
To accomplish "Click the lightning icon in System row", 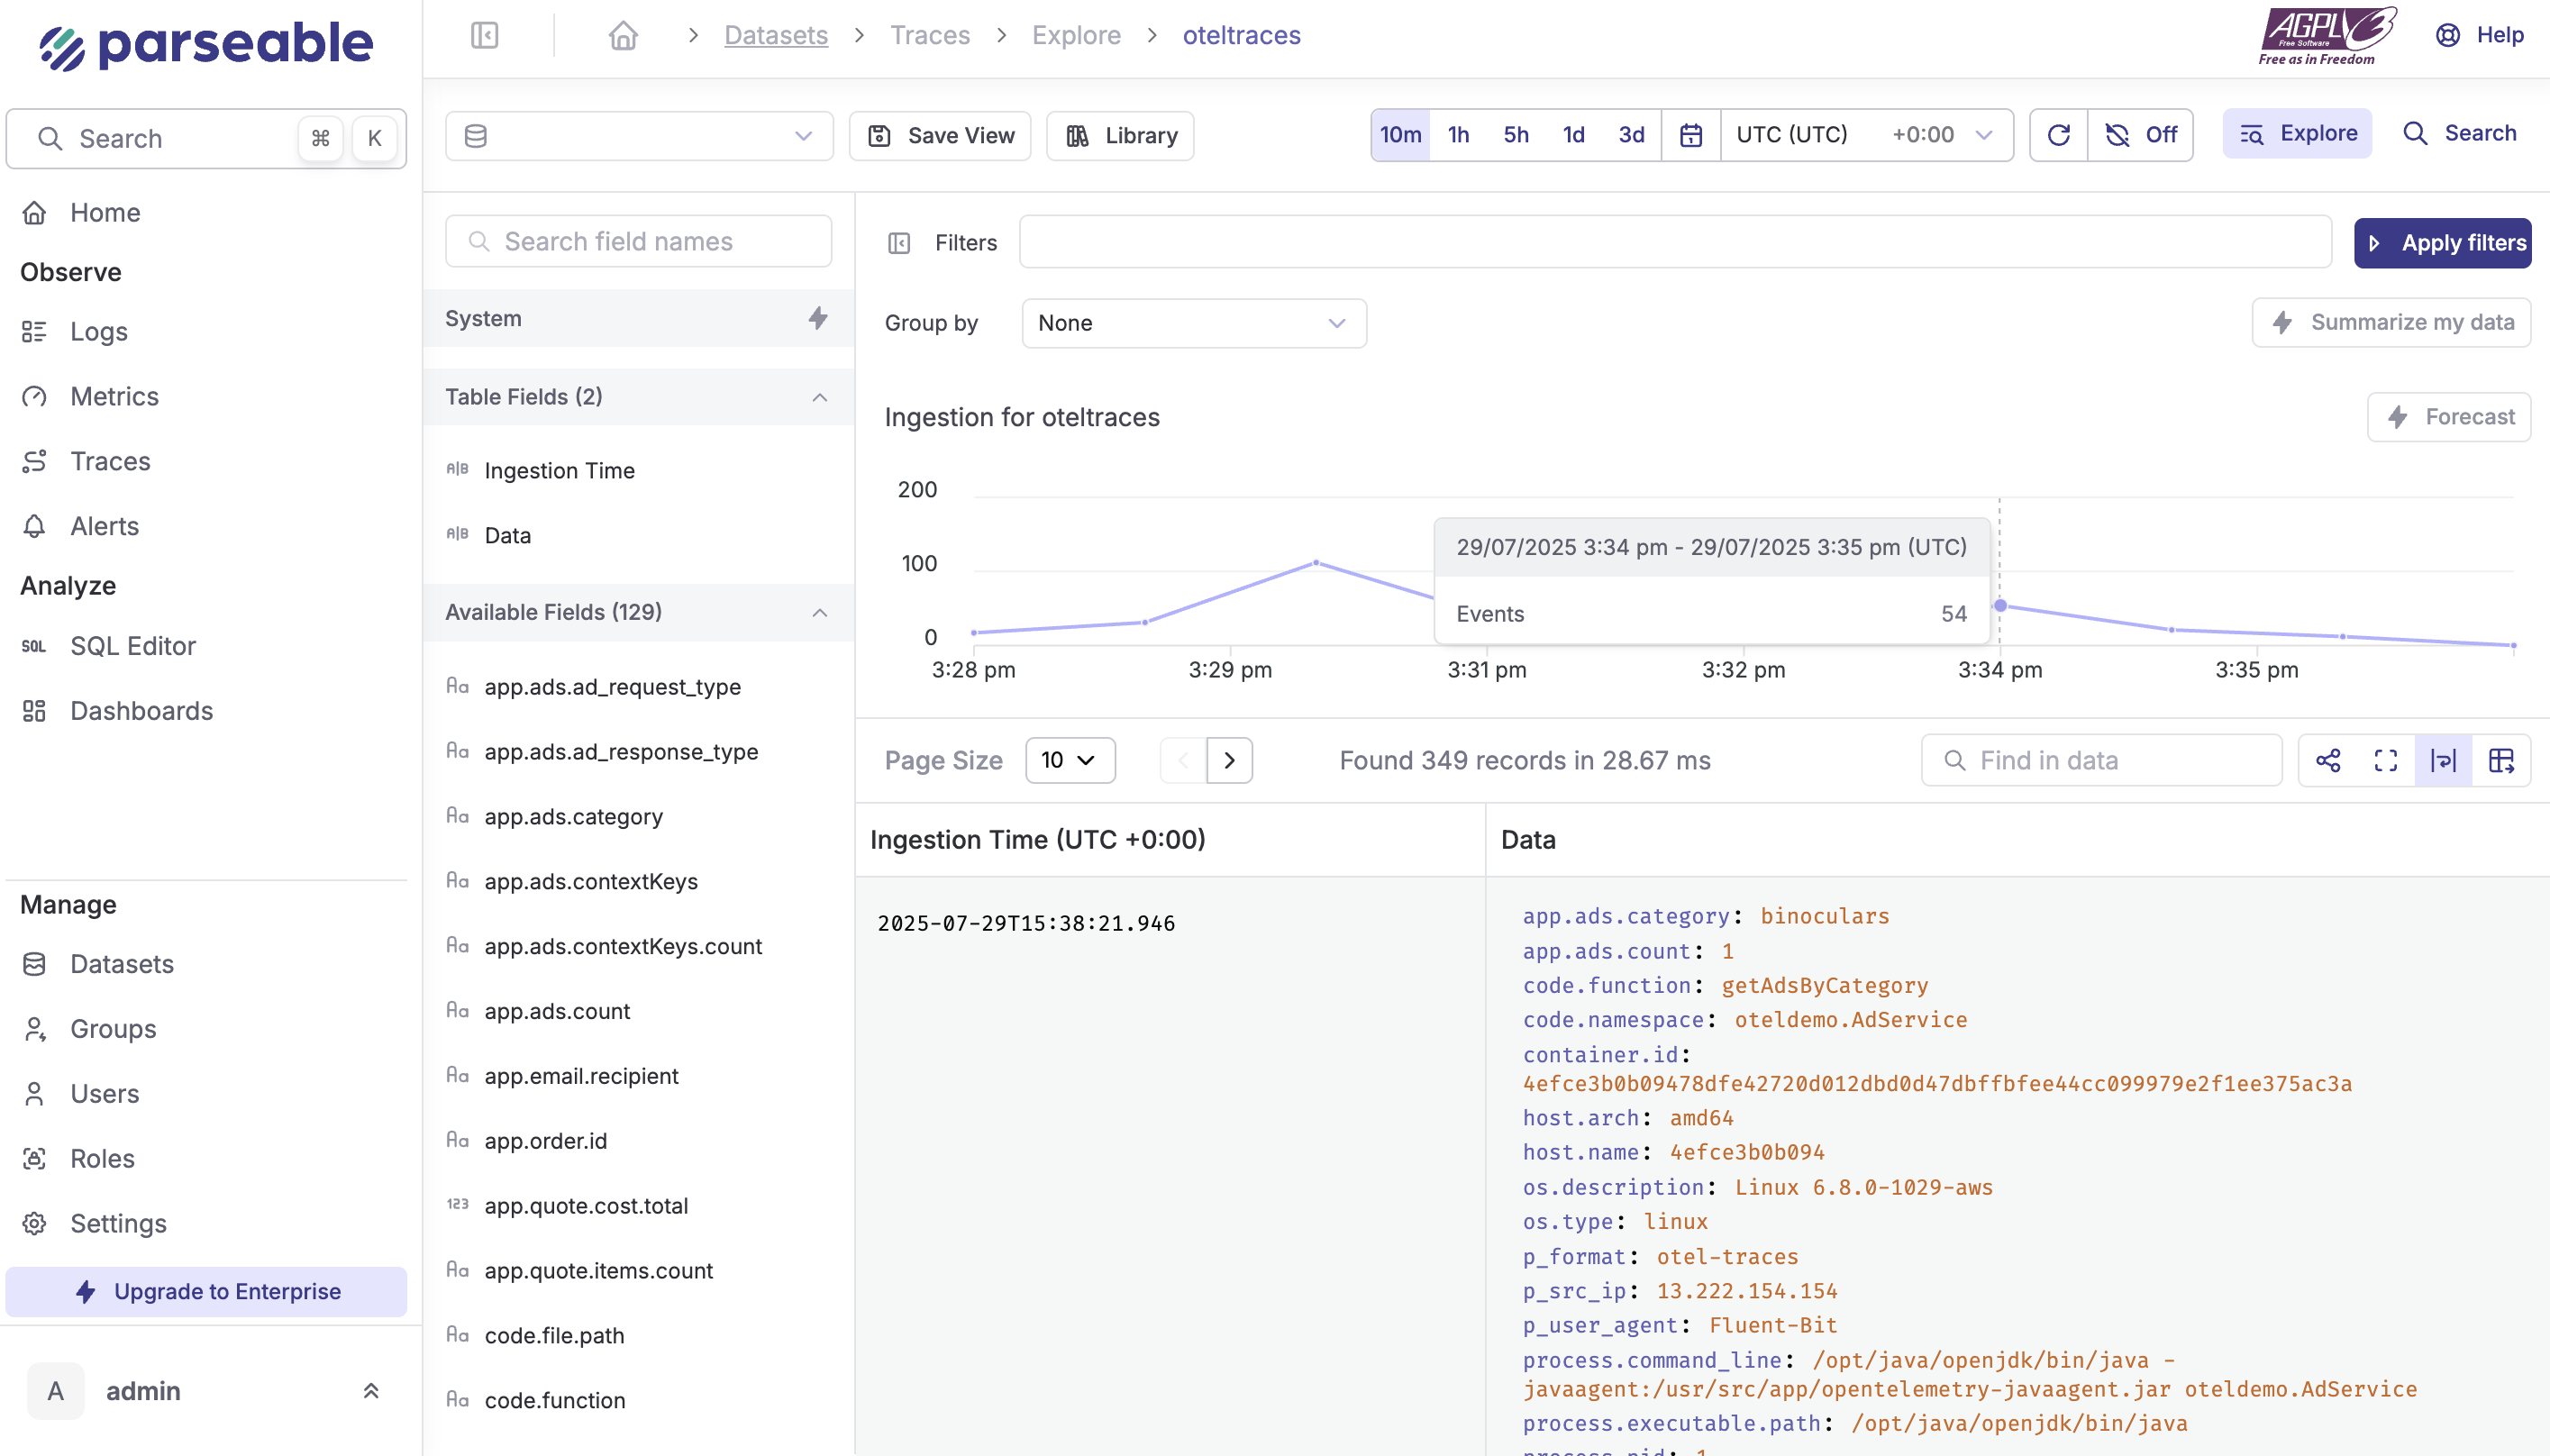I will (818, 318).
